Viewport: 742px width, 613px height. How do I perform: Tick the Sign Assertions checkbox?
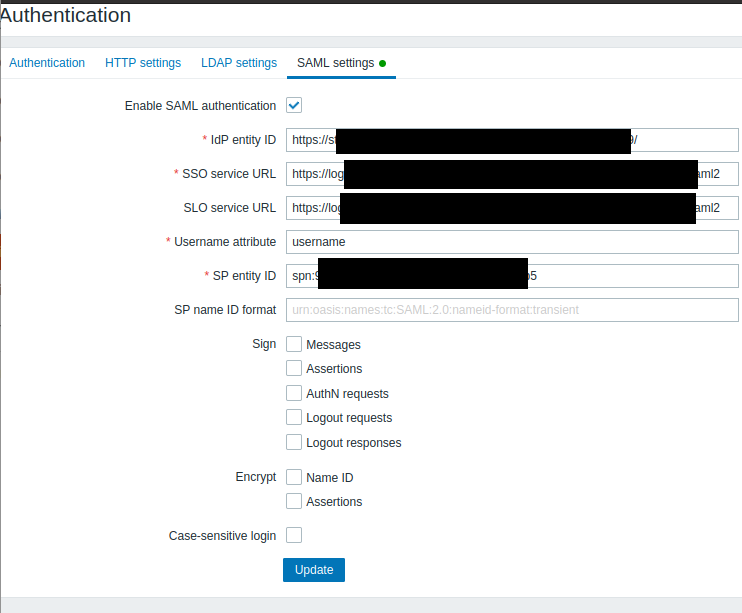294,368
